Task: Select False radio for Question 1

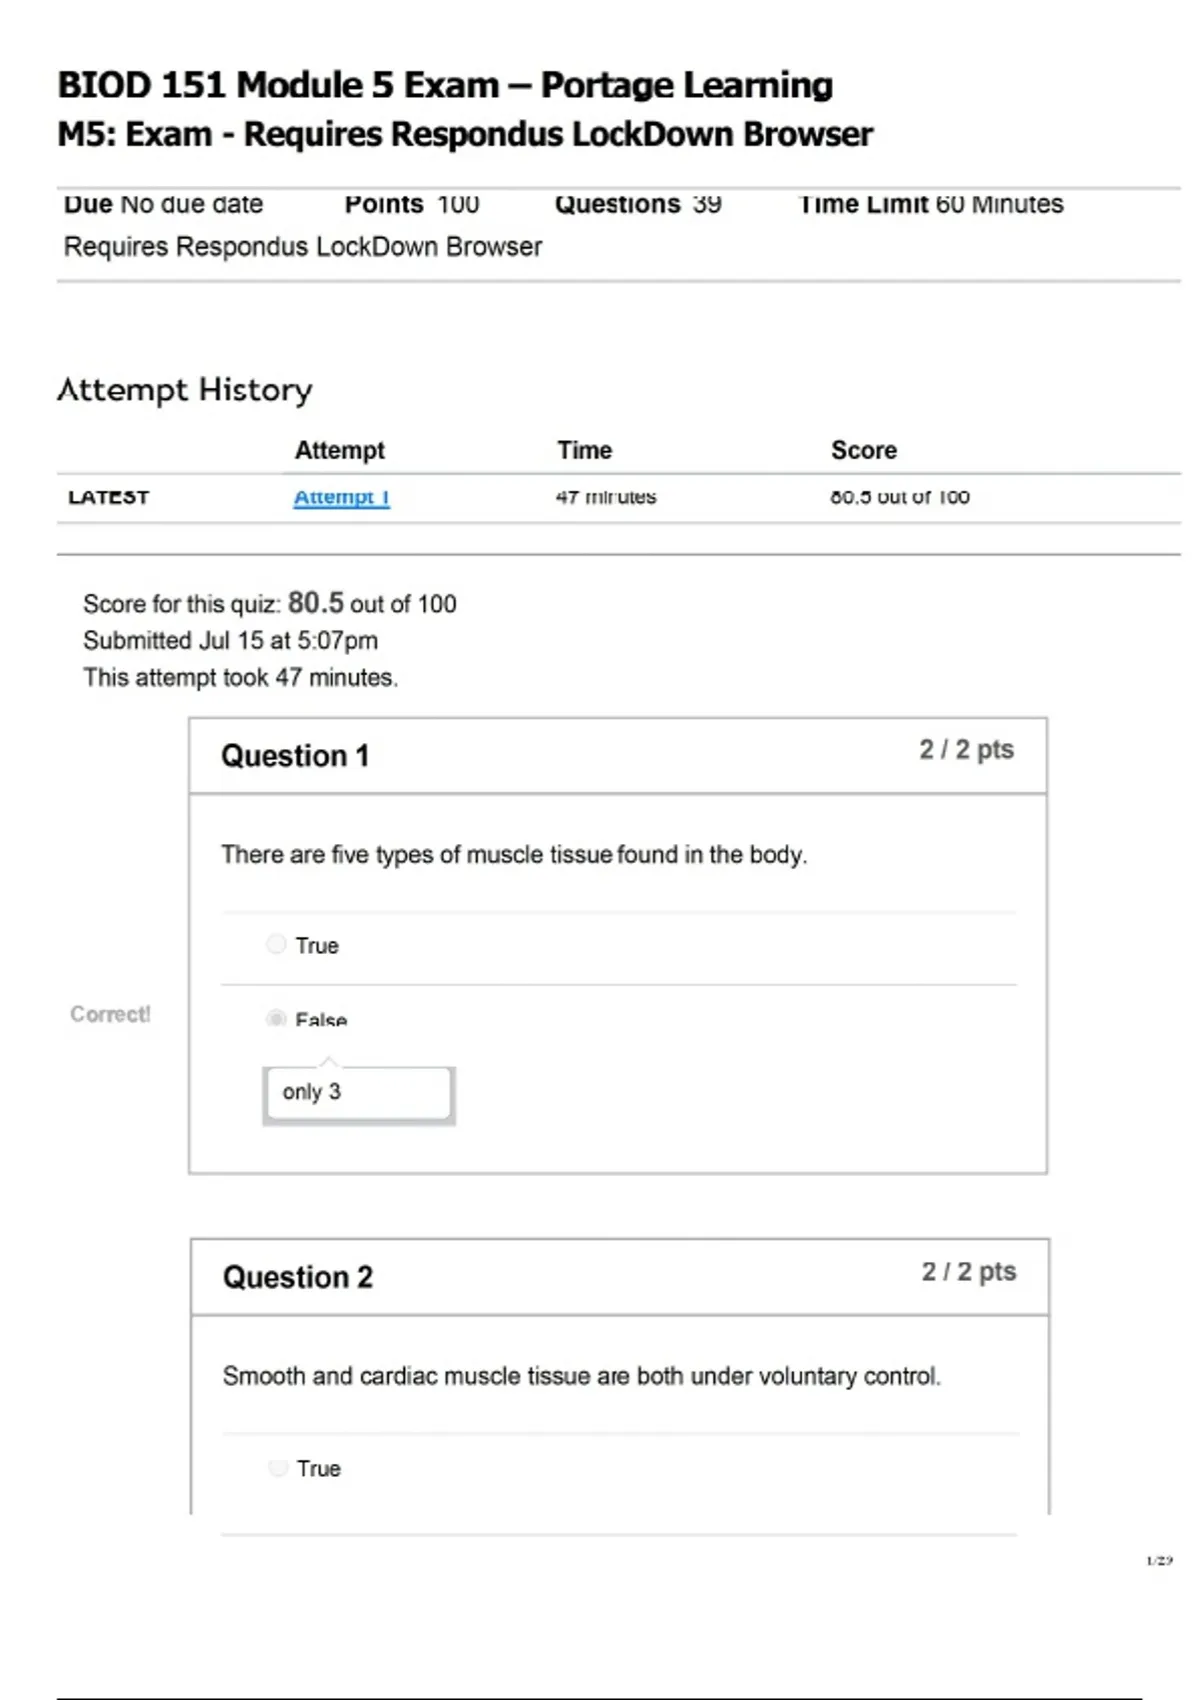Action: tap(276, 1019)
